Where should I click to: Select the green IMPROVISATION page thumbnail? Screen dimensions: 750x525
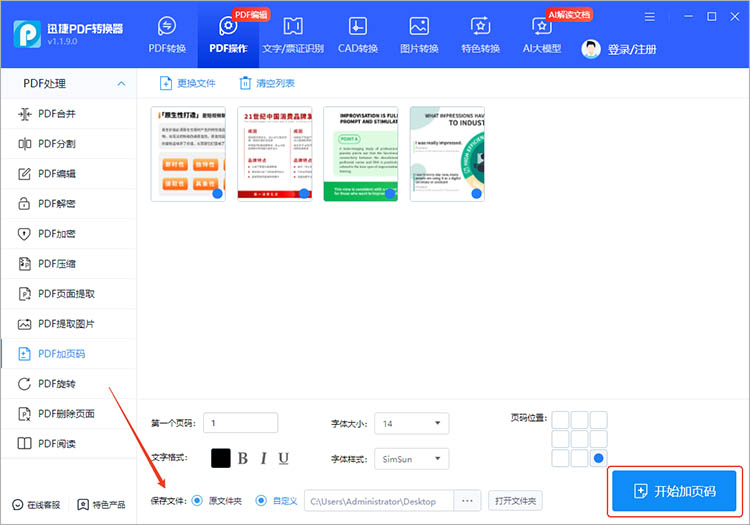[361, 153]
